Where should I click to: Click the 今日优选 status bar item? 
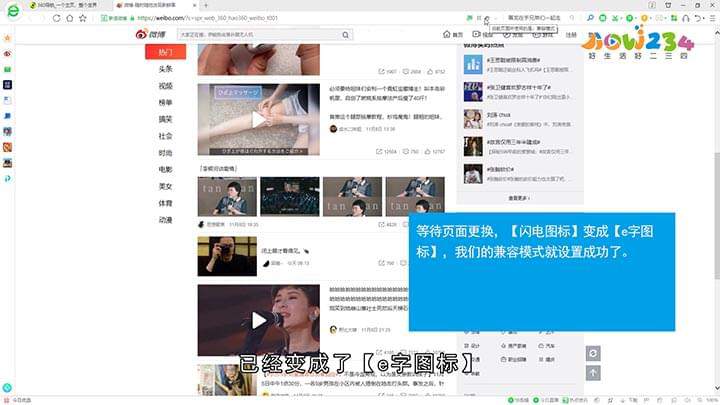pyautogui.click(x=17, y=400)
